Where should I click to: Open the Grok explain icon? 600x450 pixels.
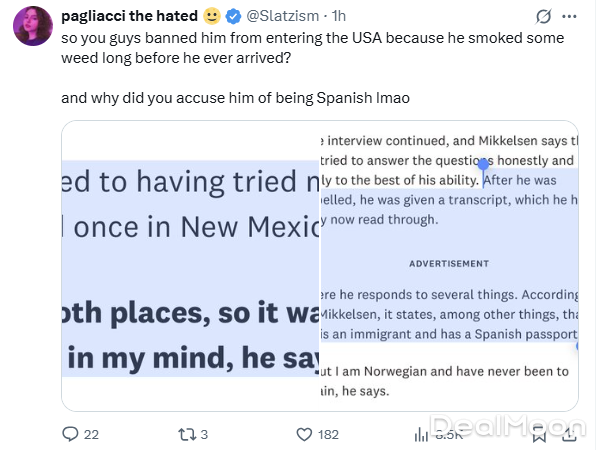(545, 16)
